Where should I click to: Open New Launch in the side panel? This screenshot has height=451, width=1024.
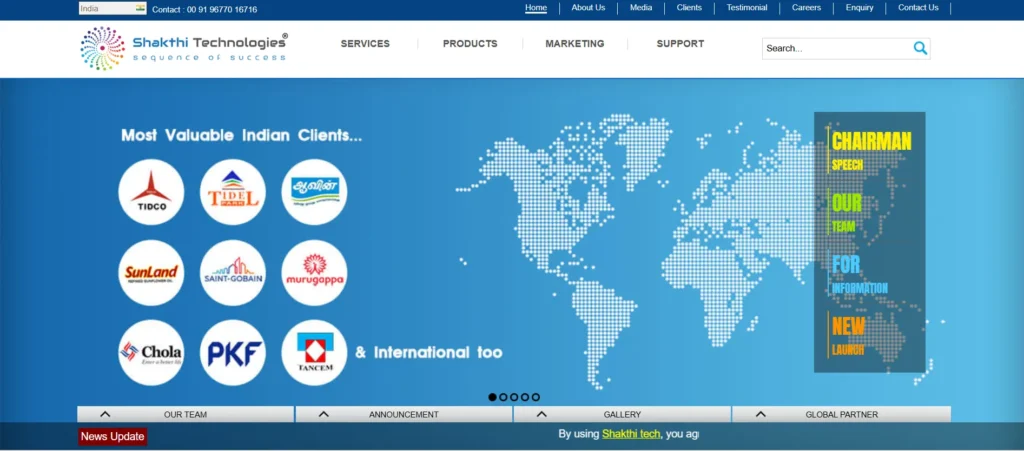(x=848, y=334)
